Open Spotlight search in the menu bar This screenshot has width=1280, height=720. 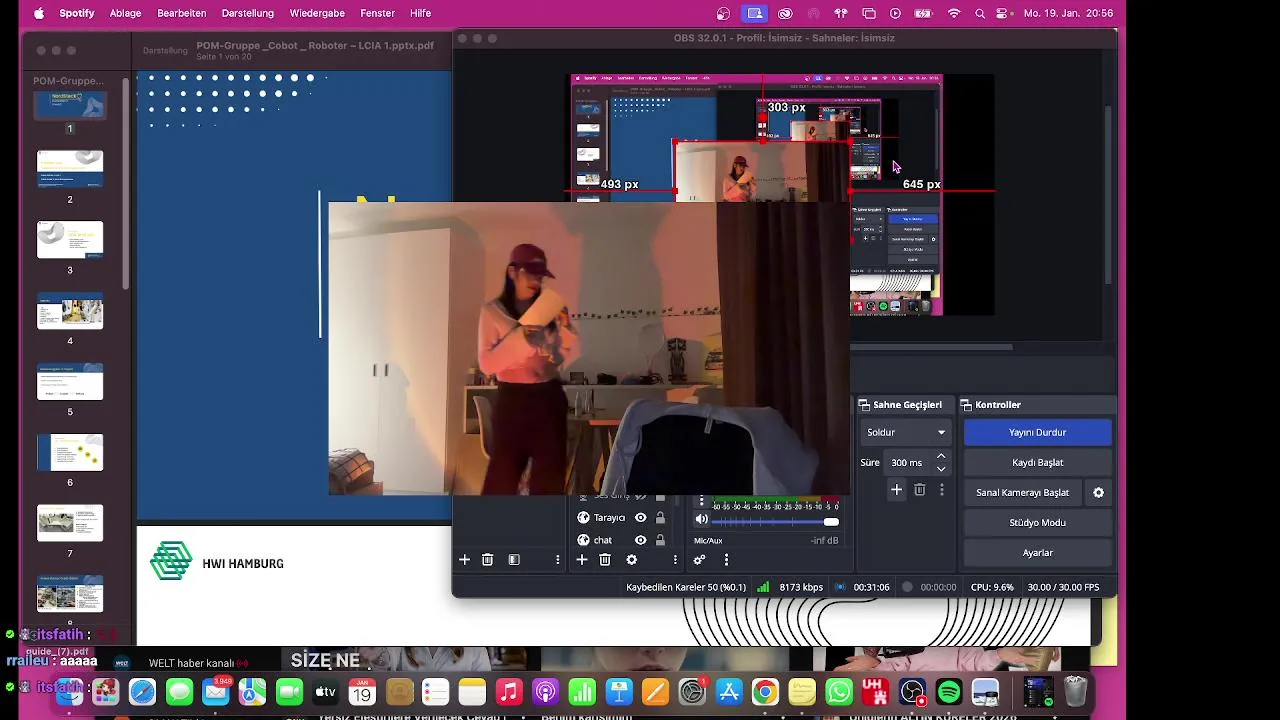[980, 13]
